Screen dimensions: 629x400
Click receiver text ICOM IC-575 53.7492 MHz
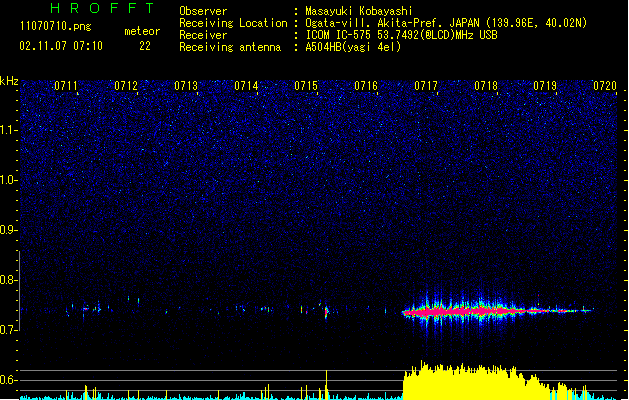tap(401, 35)
